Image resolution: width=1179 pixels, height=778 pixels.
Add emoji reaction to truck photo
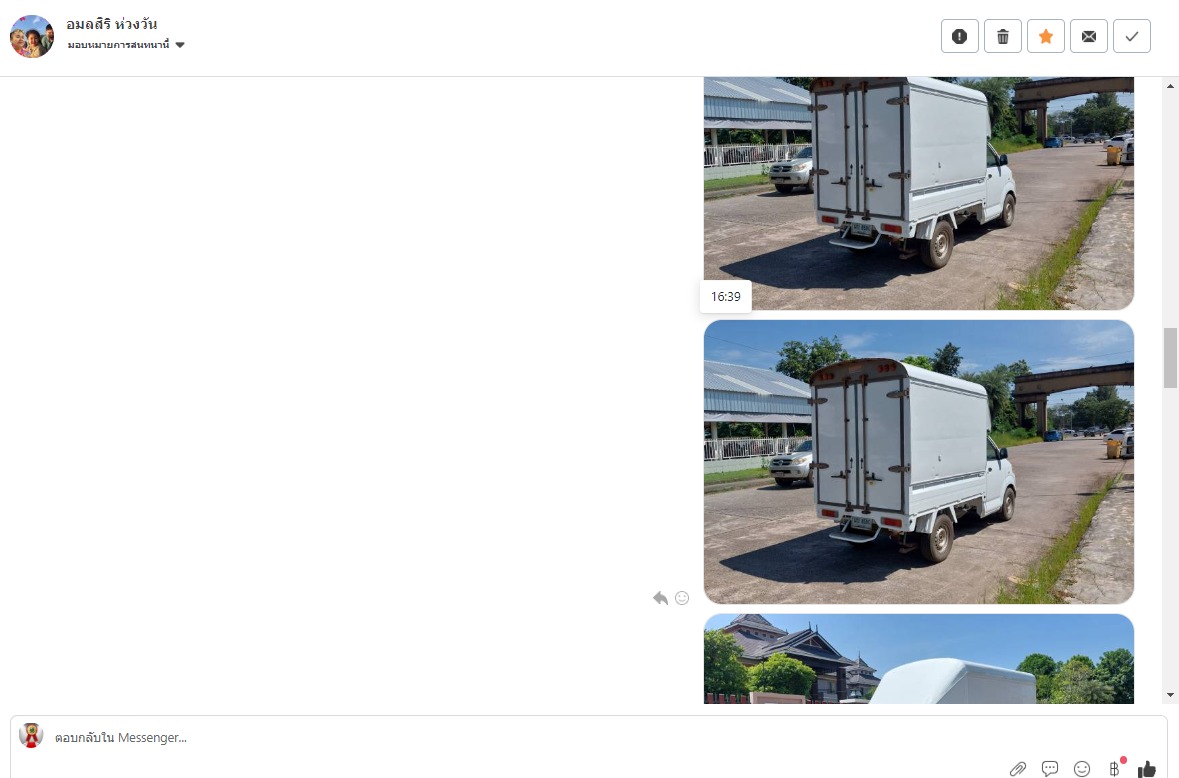coord(682,598)
